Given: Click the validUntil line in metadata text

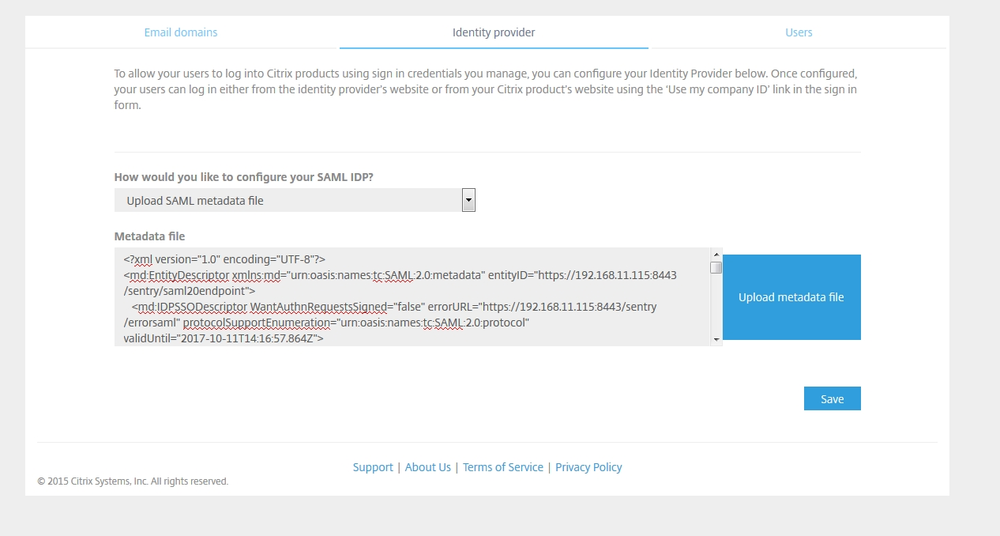Looking at the screenshot, I should [223, 339].
